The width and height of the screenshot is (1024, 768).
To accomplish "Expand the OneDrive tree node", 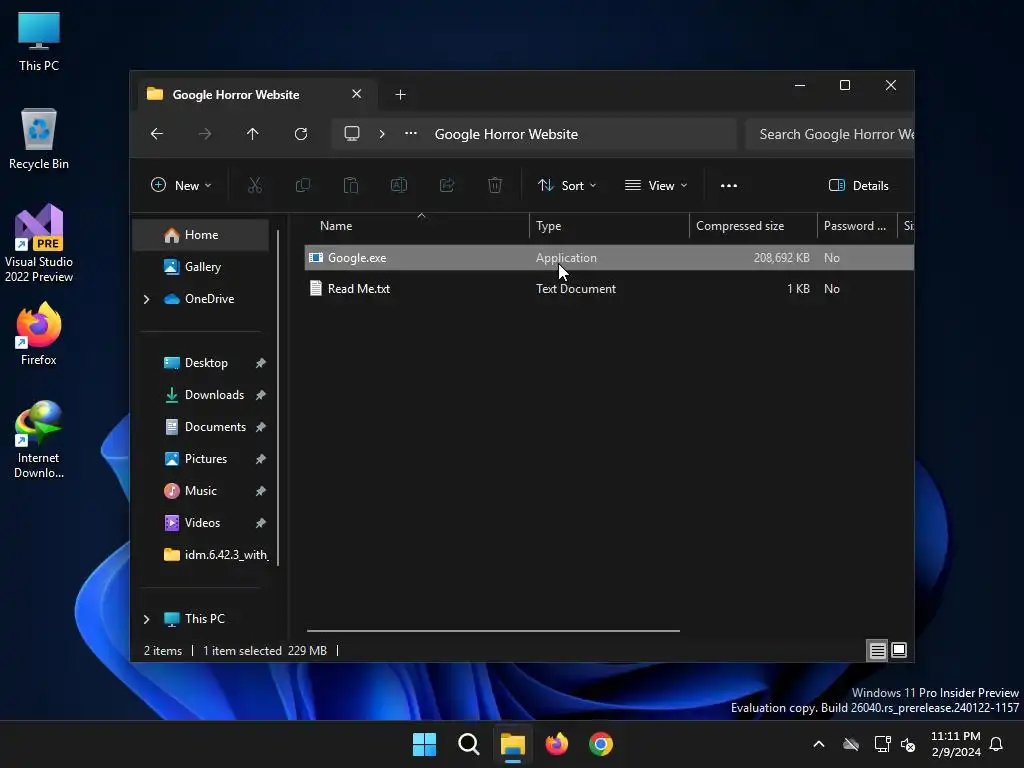I will [146, 299].
